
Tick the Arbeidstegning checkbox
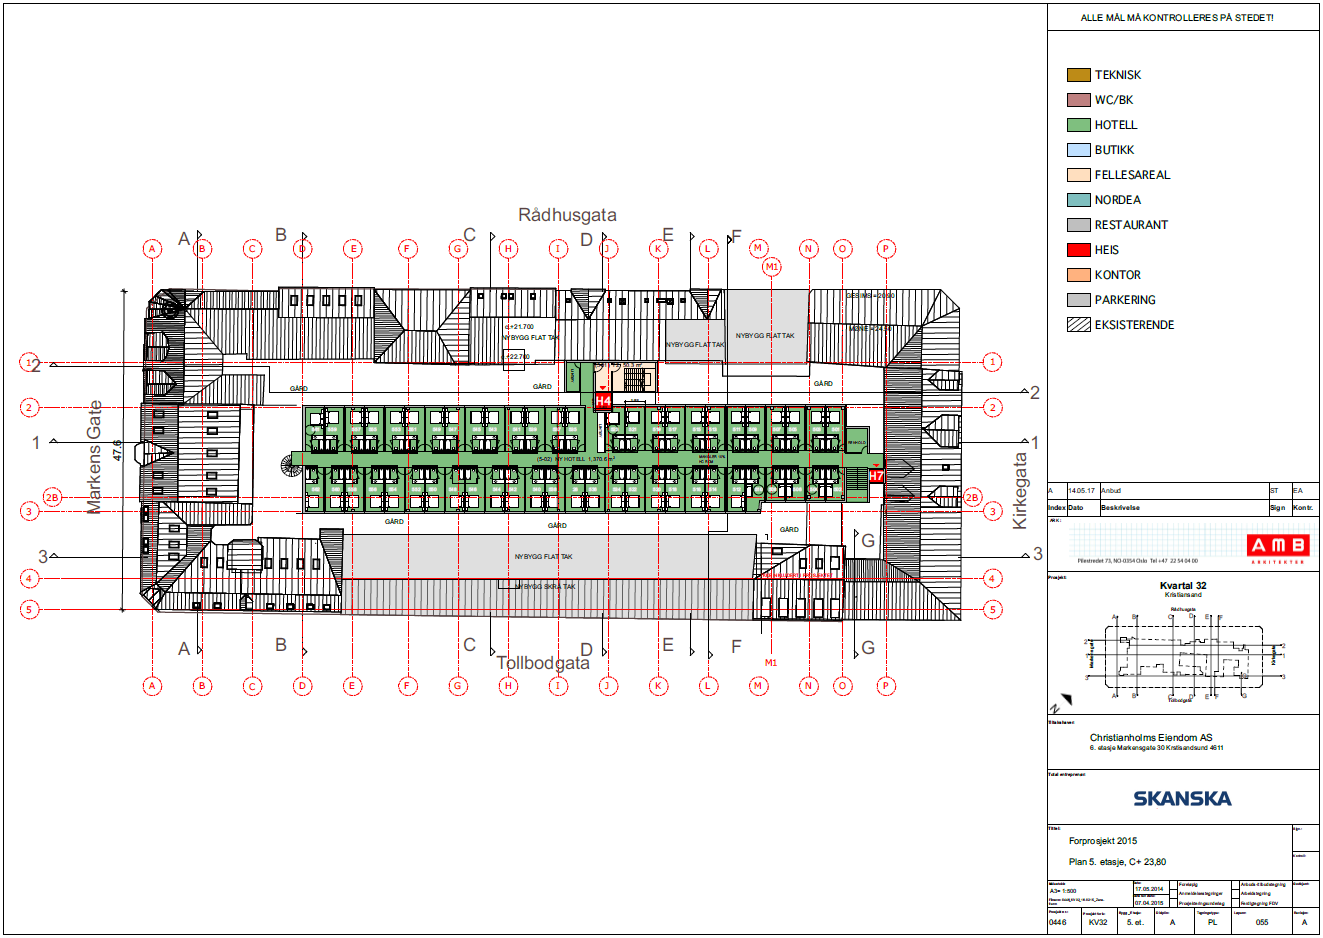(1235, 894)
